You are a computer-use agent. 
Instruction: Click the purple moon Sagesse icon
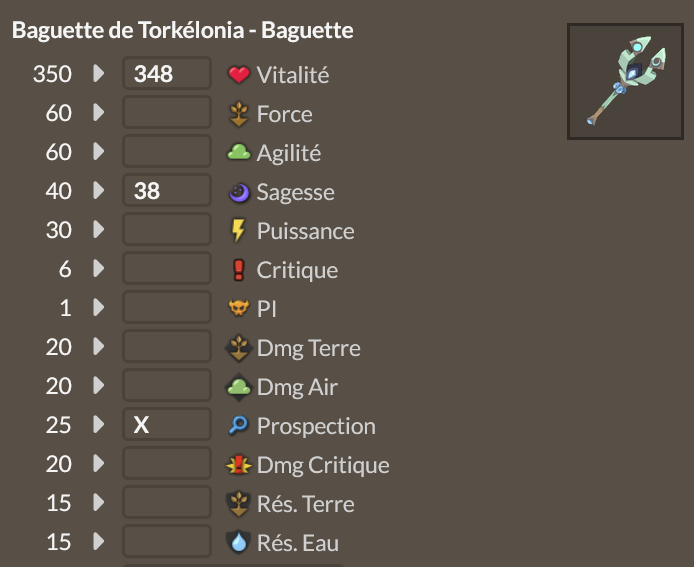[x=238, y=192]
